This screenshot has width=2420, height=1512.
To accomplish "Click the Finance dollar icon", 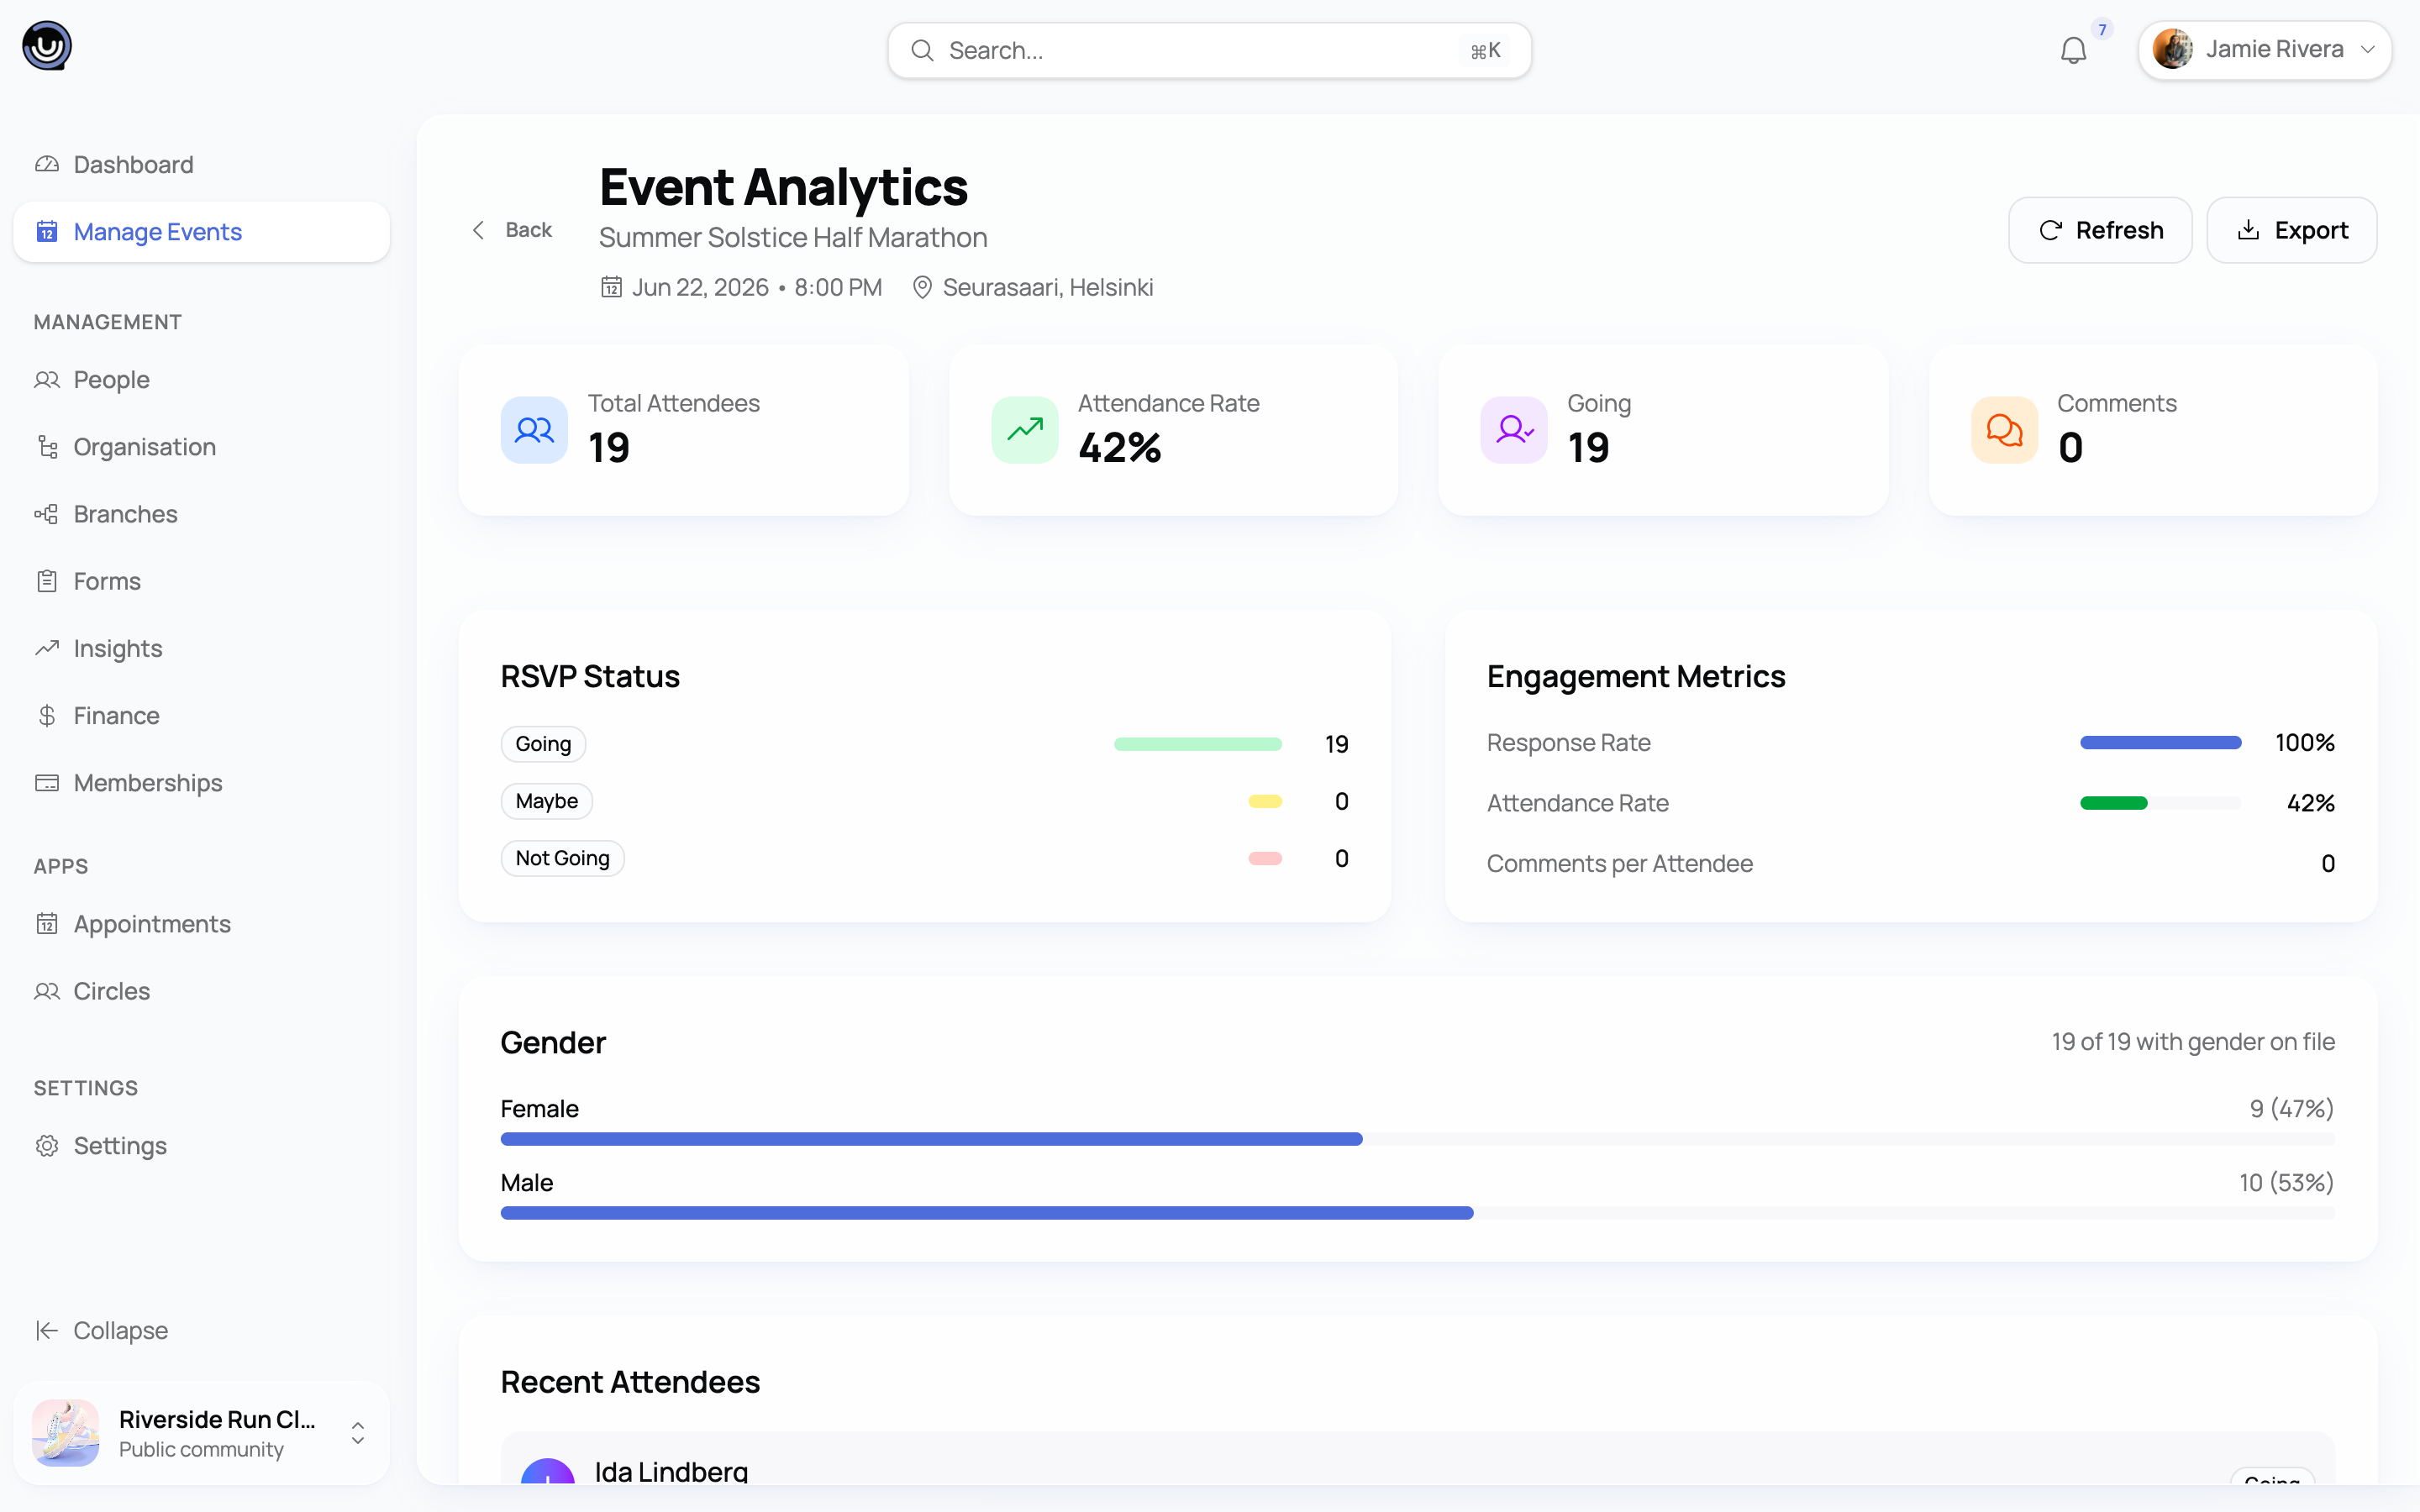I will [x=47, y=716].
